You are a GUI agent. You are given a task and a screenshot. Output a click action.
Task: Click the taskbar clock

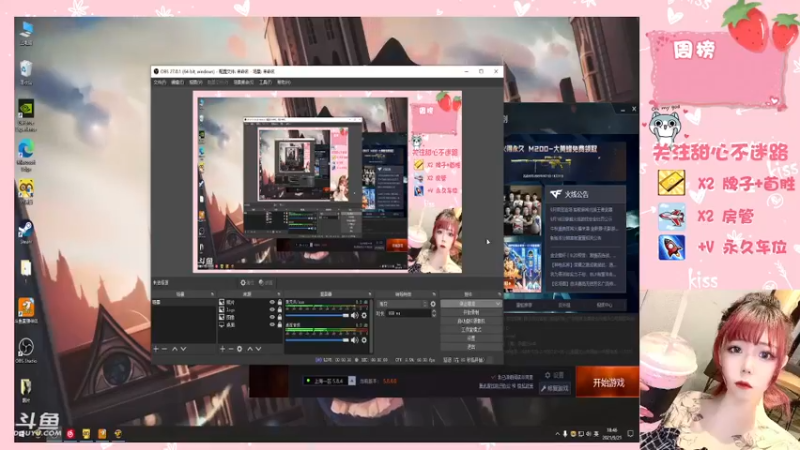click(612, 434)
